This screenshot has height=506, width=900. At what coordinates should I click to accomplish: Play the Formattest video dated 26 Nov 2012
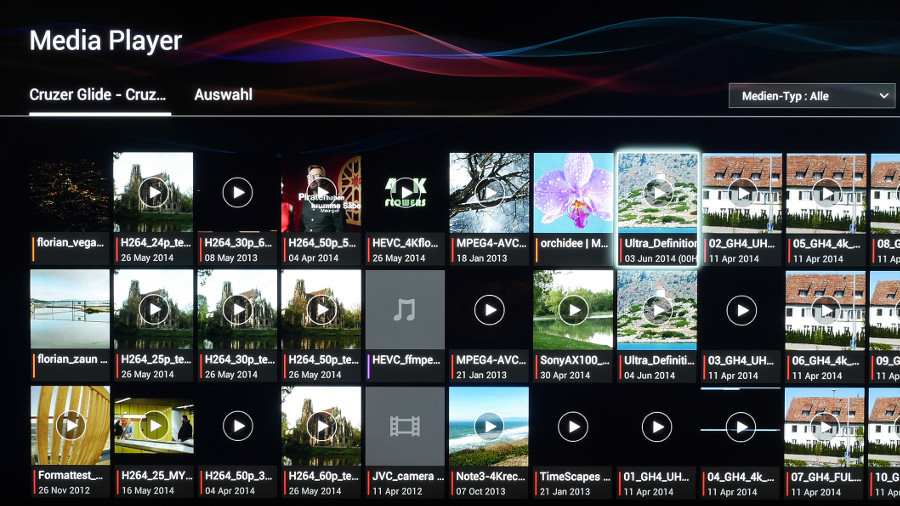pyautogui.click(x=70, y=426)
